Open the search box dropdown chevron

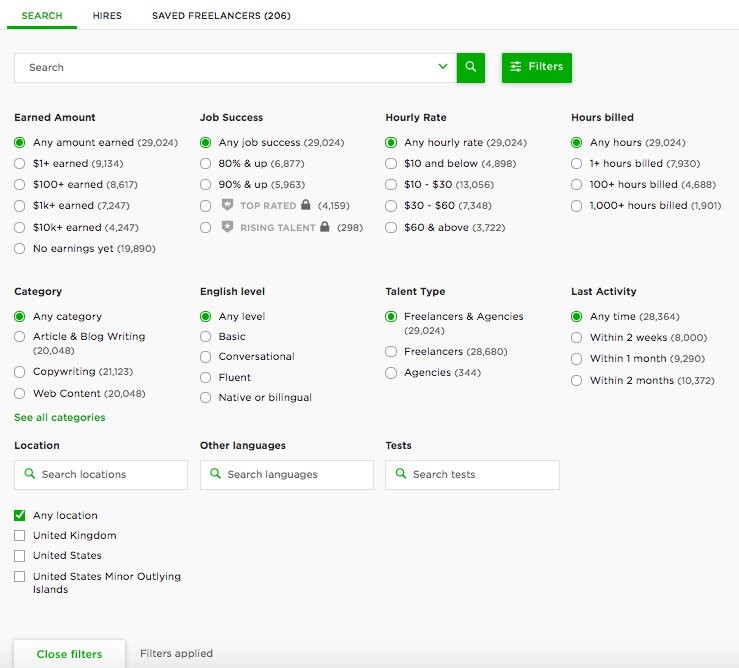click(x=443, y=66)
